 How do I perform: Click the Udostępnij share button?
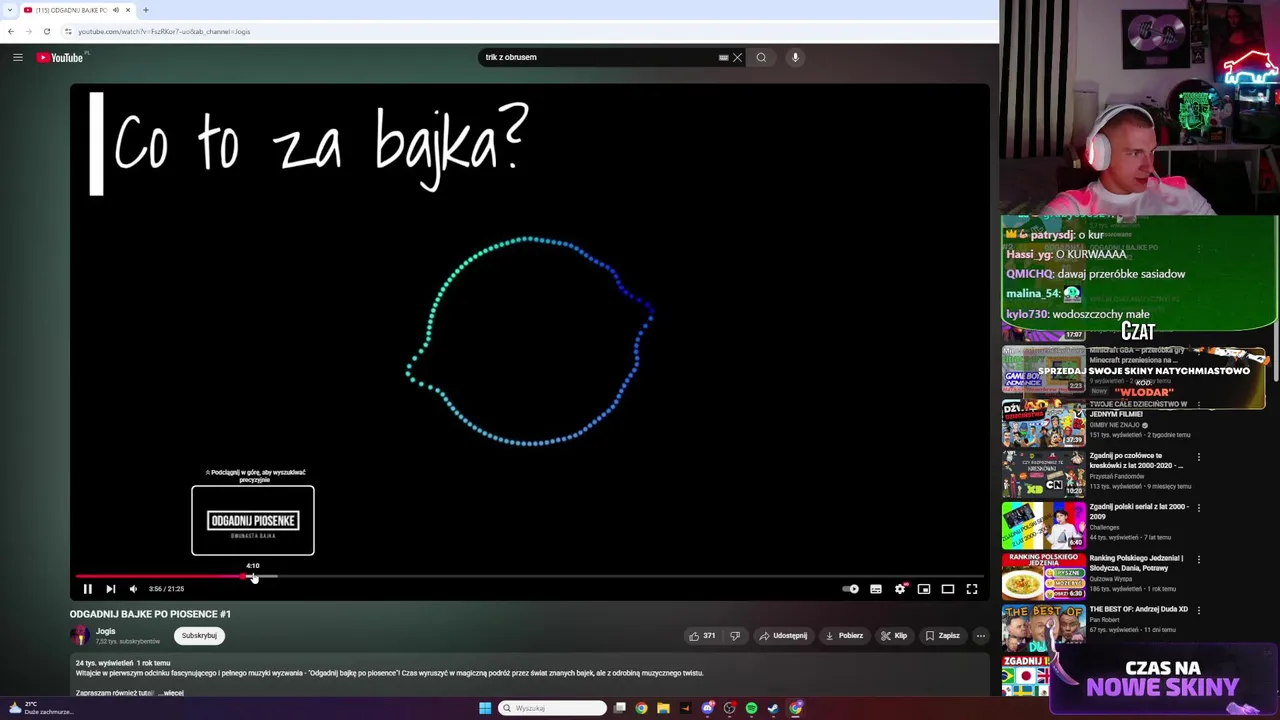(783, 635)
